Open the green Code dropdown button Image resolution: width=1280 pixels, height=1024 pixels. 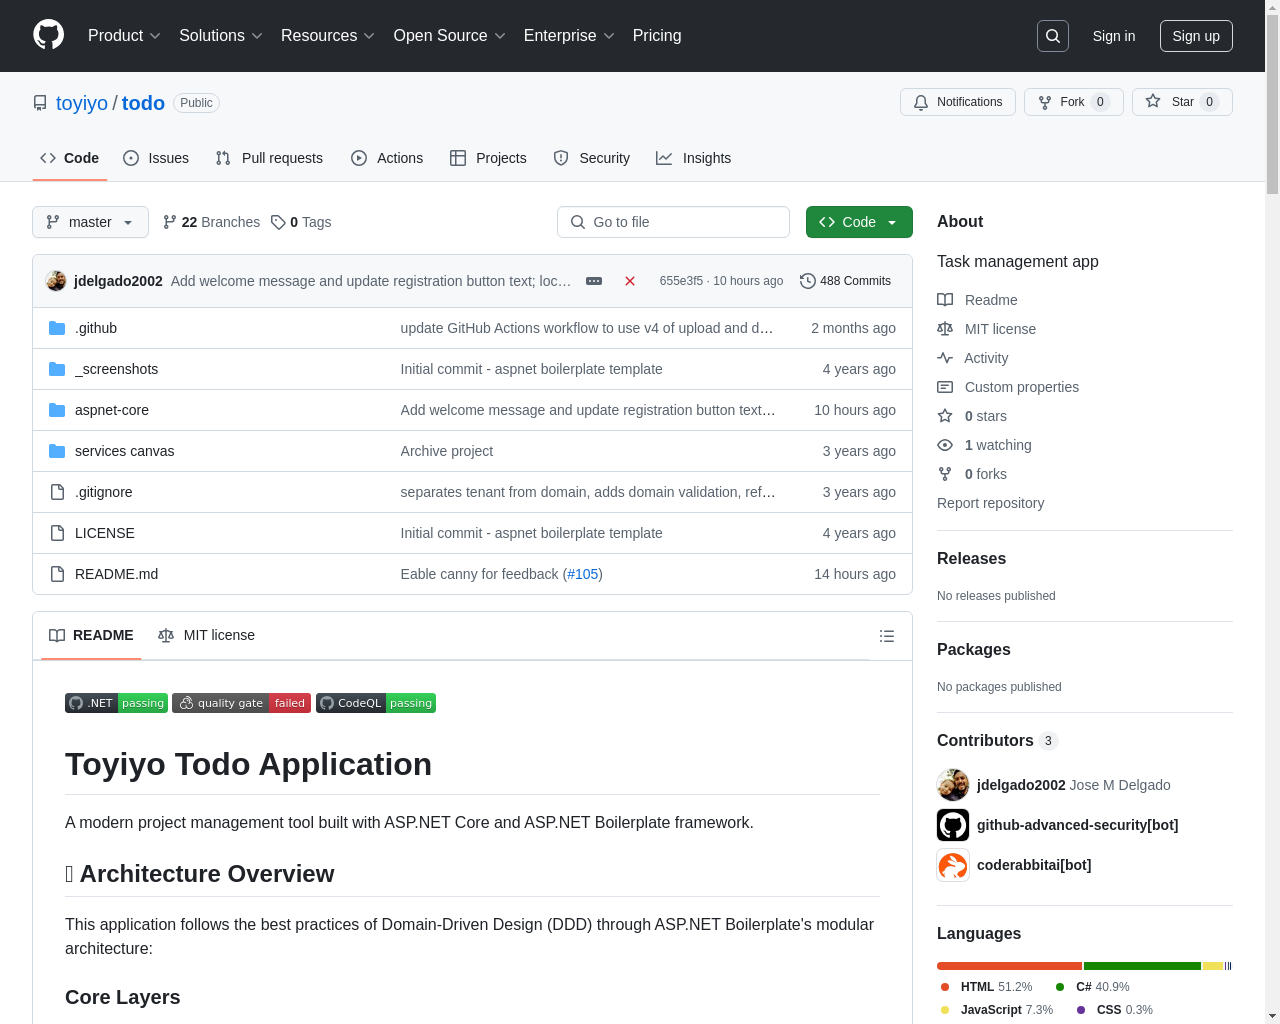(859, 222)
